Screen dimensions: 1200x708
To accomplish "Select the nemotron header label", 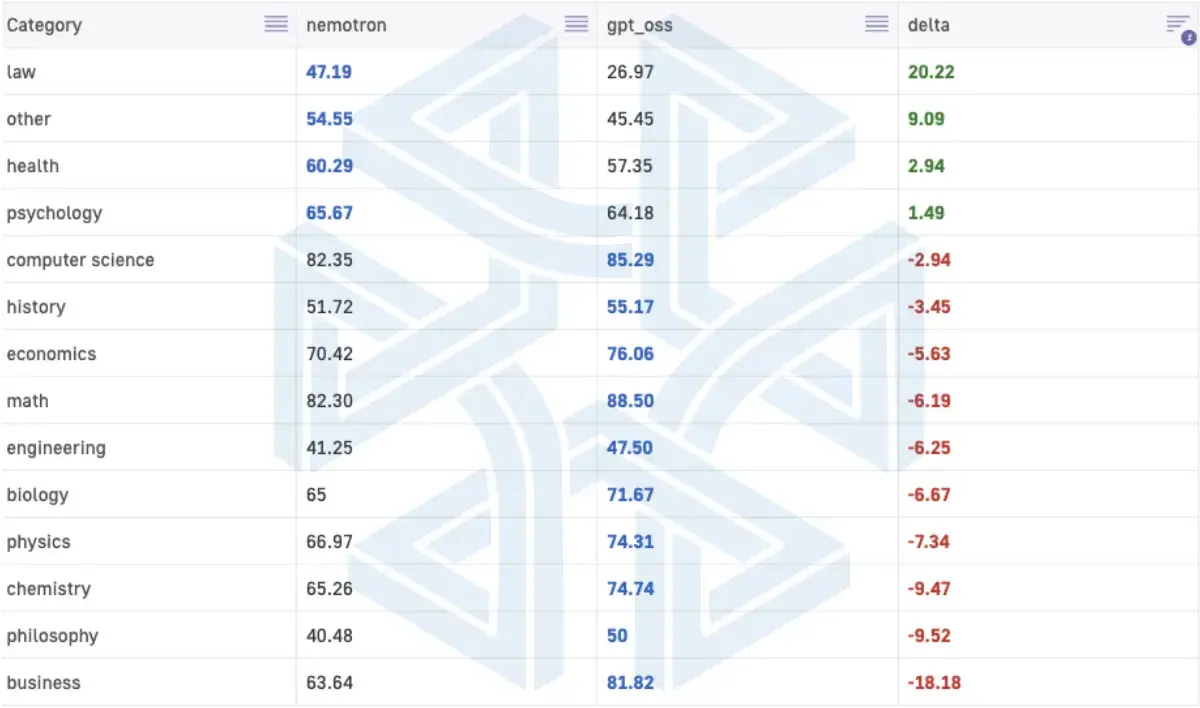I will coord(345,25).
